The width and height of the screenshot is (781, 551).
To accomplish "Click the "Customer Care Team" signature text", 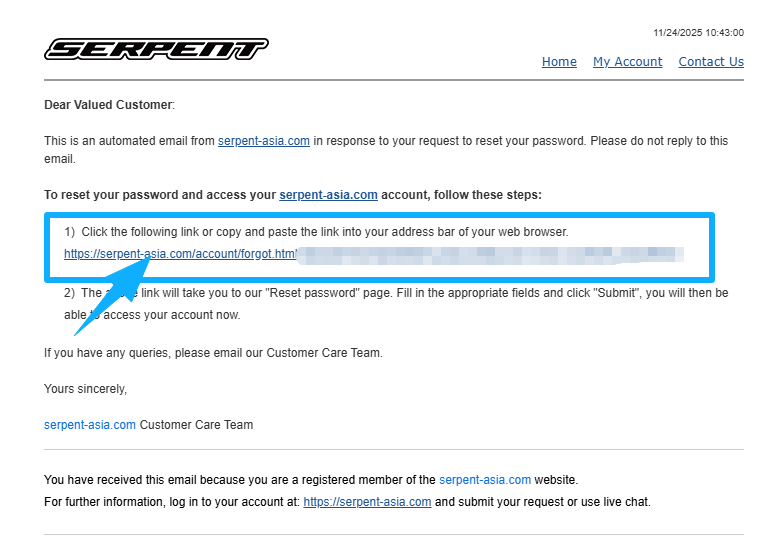I will coord(196,425).
